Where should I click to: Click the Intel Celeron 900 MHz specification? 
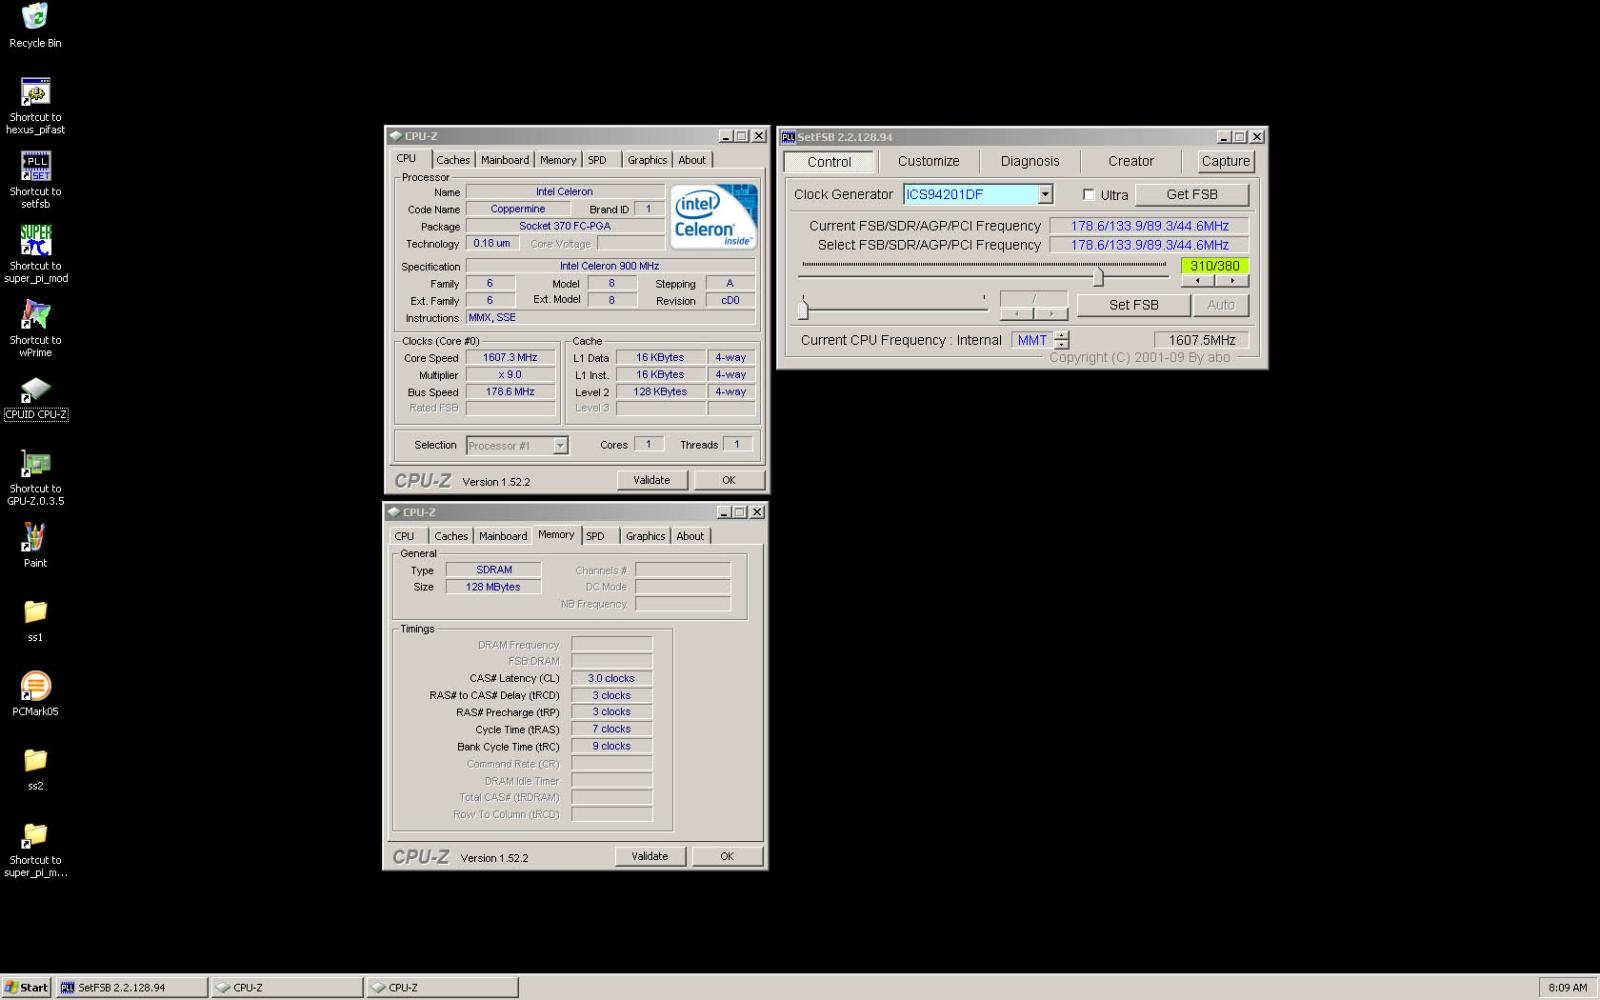(x=609, y=266)
